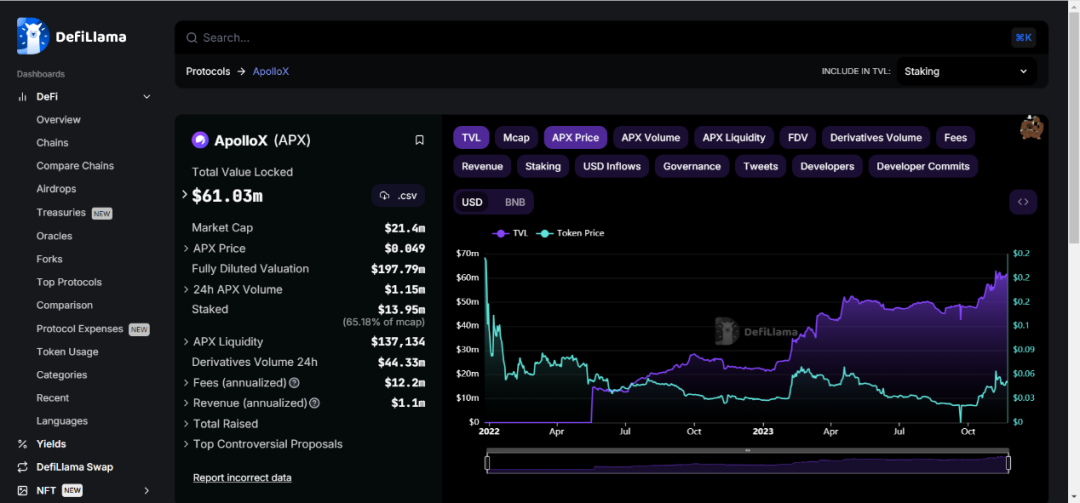This screenshot has height=503, width=1080.
Task: Expand Top Controversial Proposals section
Action: tap(186, 444)
